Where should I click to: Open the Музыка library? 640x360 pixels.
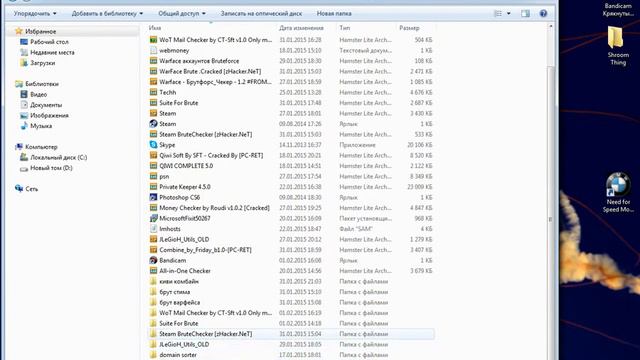click(x=41, y=126)
